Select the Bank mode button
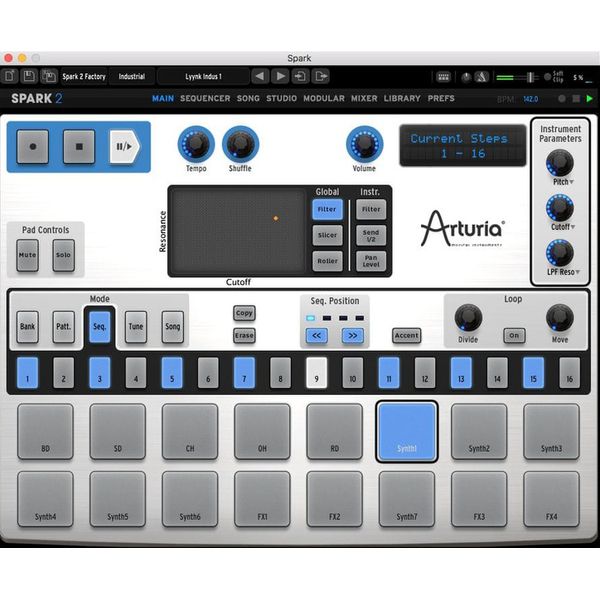 (28, 327)
